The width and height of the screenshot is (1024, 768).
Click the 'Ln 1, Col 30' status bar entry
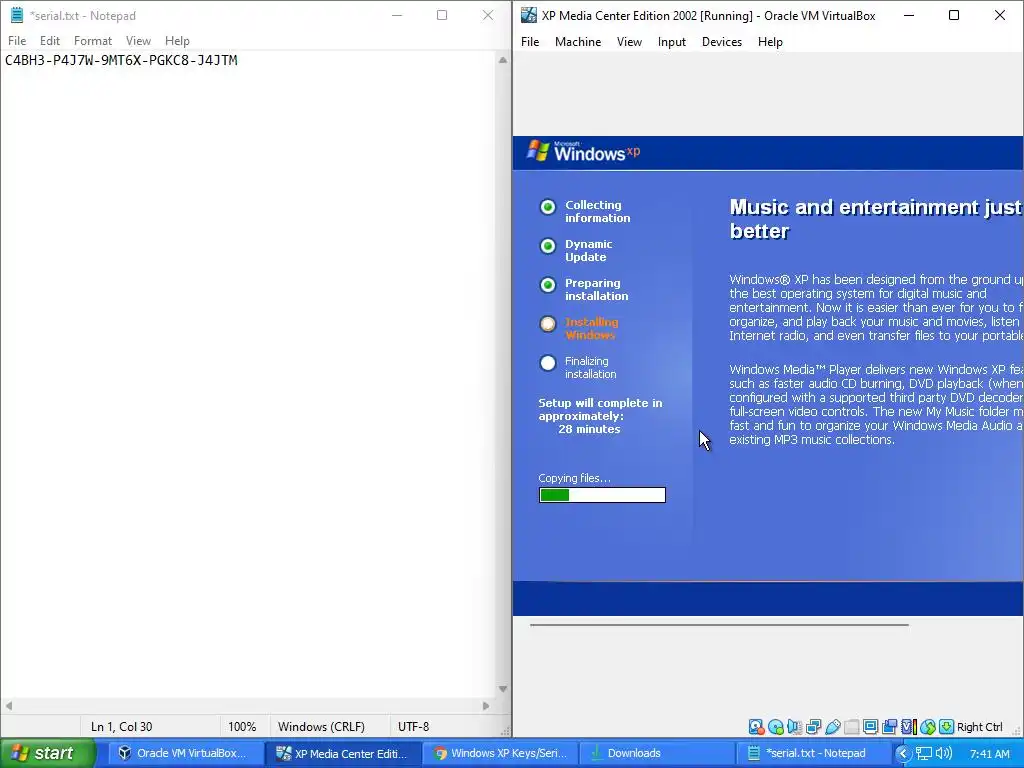(121, 726)
